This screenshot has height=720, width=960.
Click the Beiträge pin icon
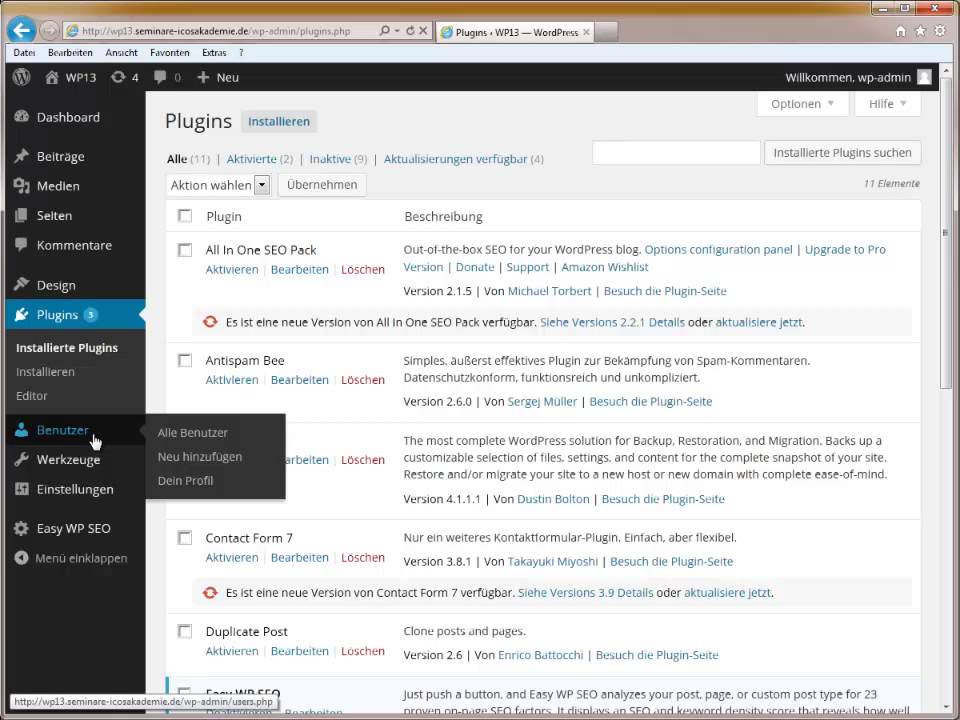(x=21, y=156)
